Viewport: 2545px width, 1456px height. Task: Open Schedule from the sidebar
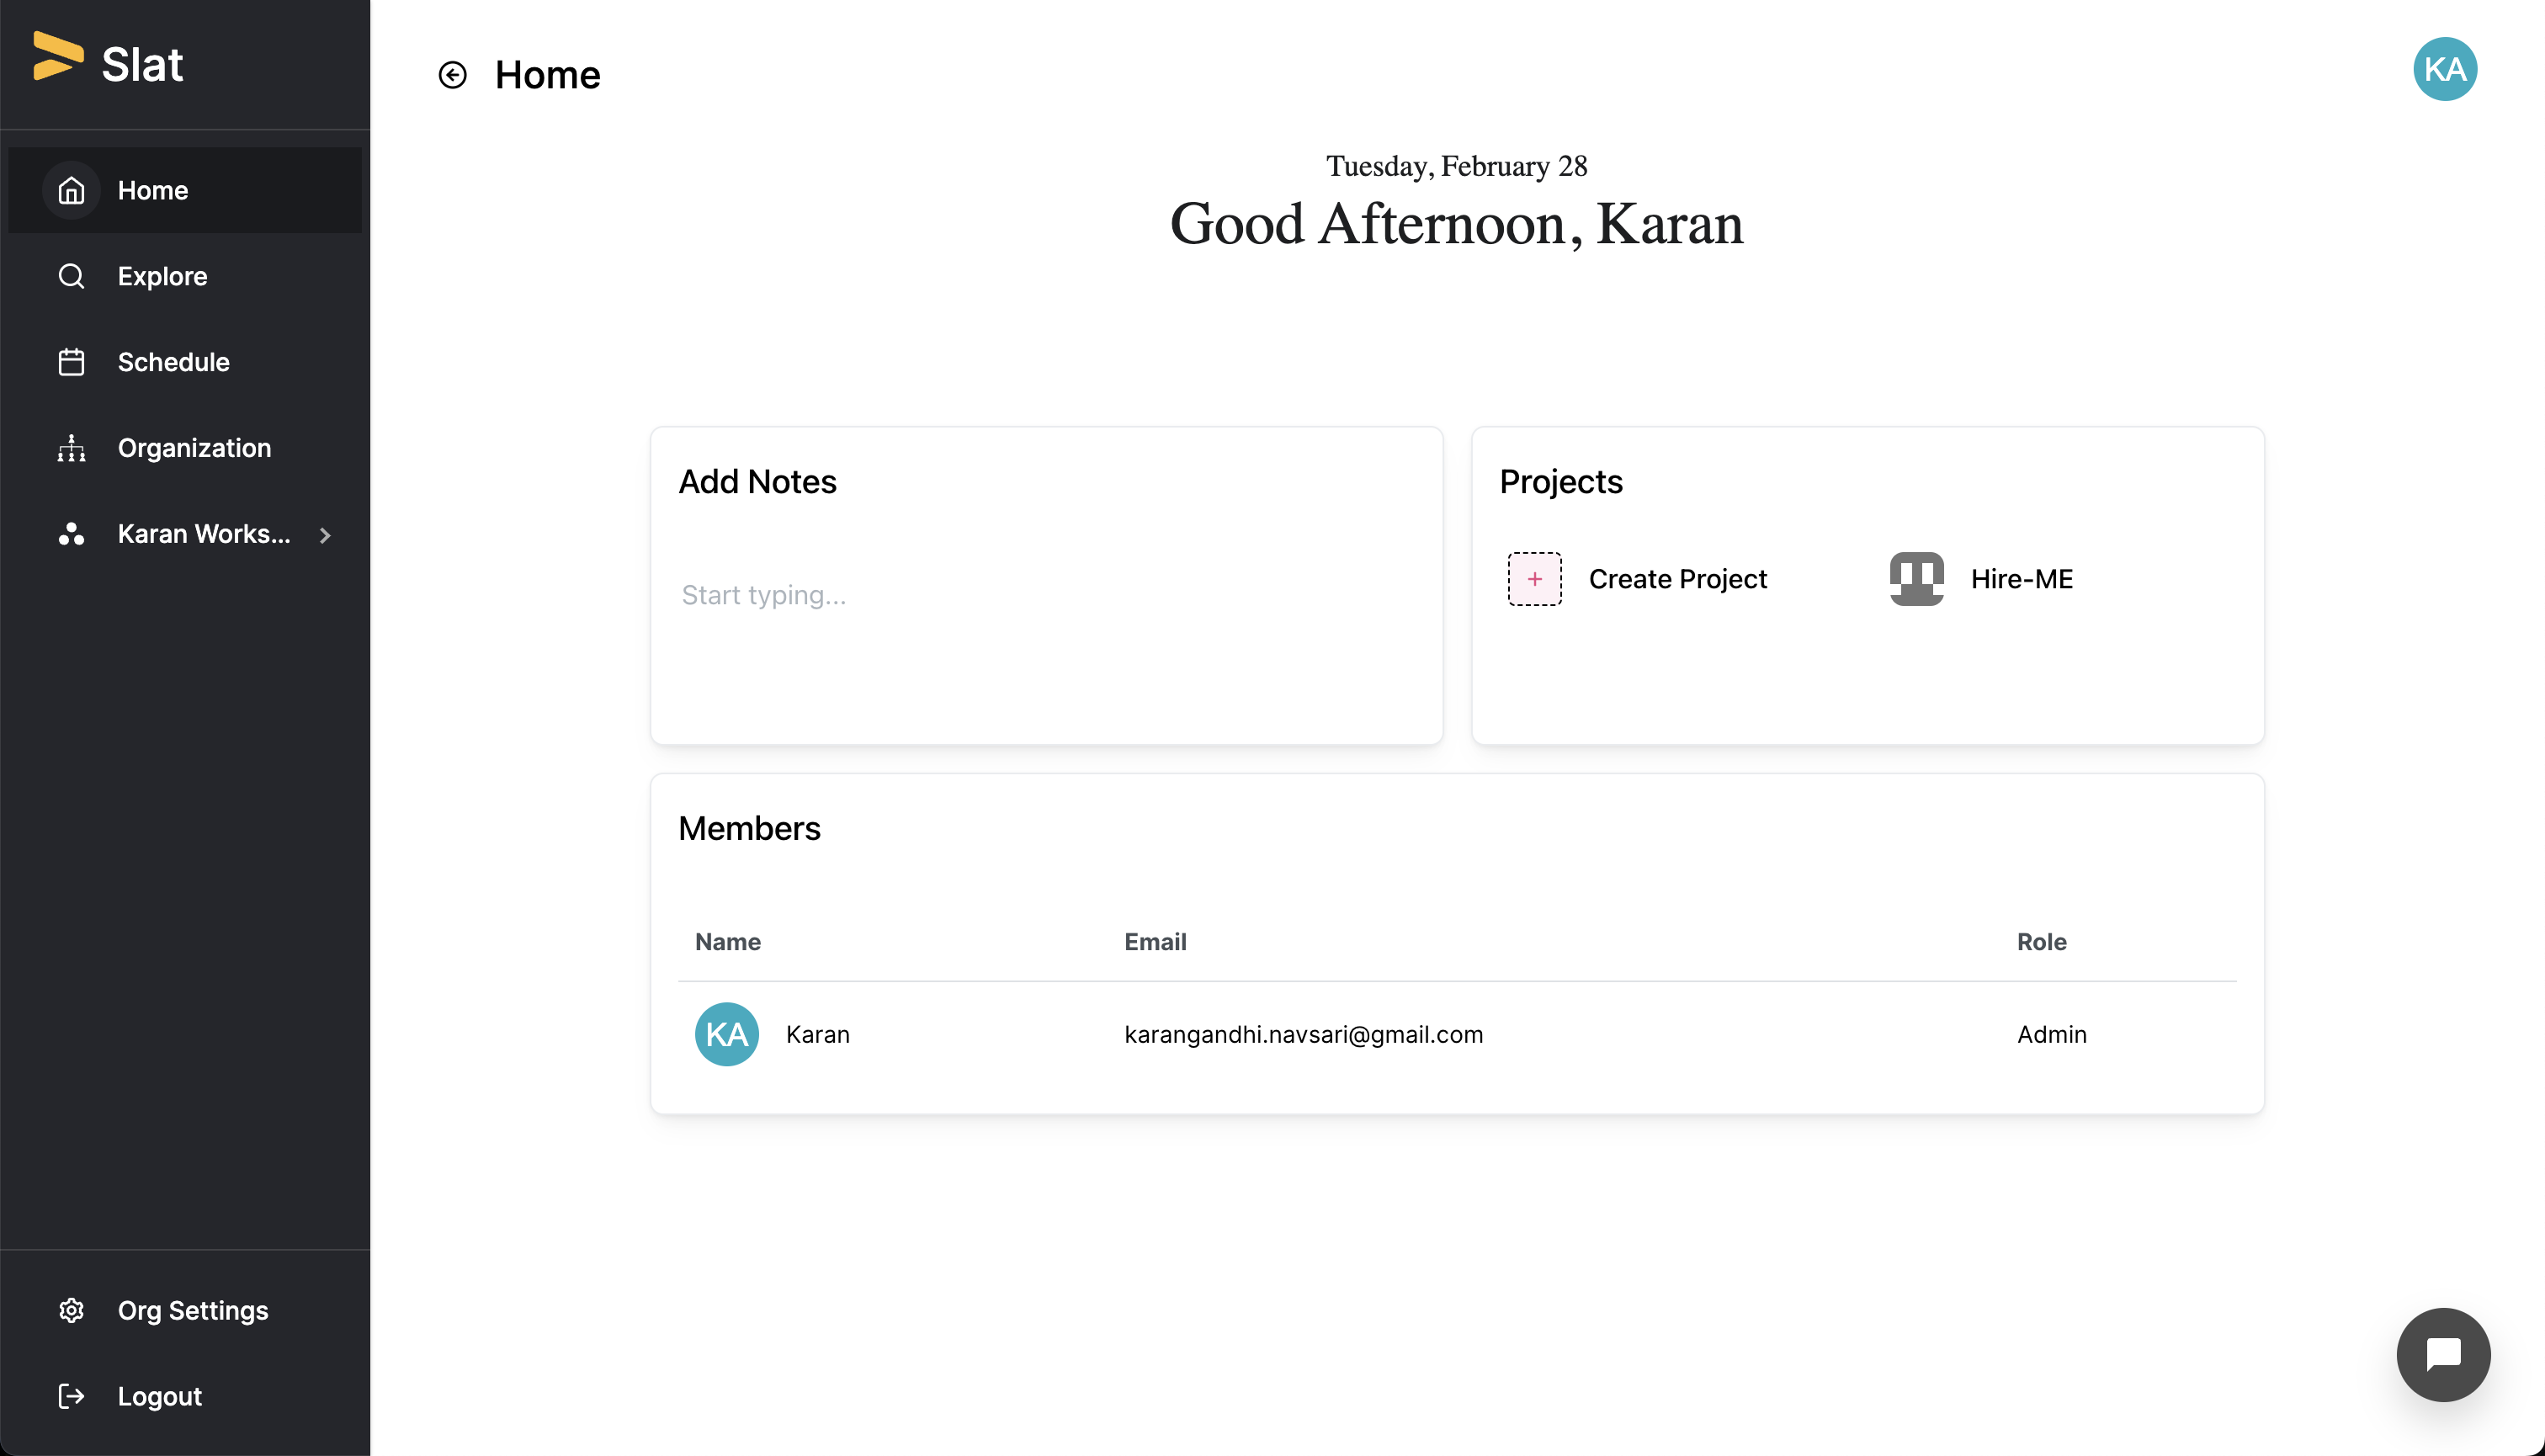tap(185, 362)
